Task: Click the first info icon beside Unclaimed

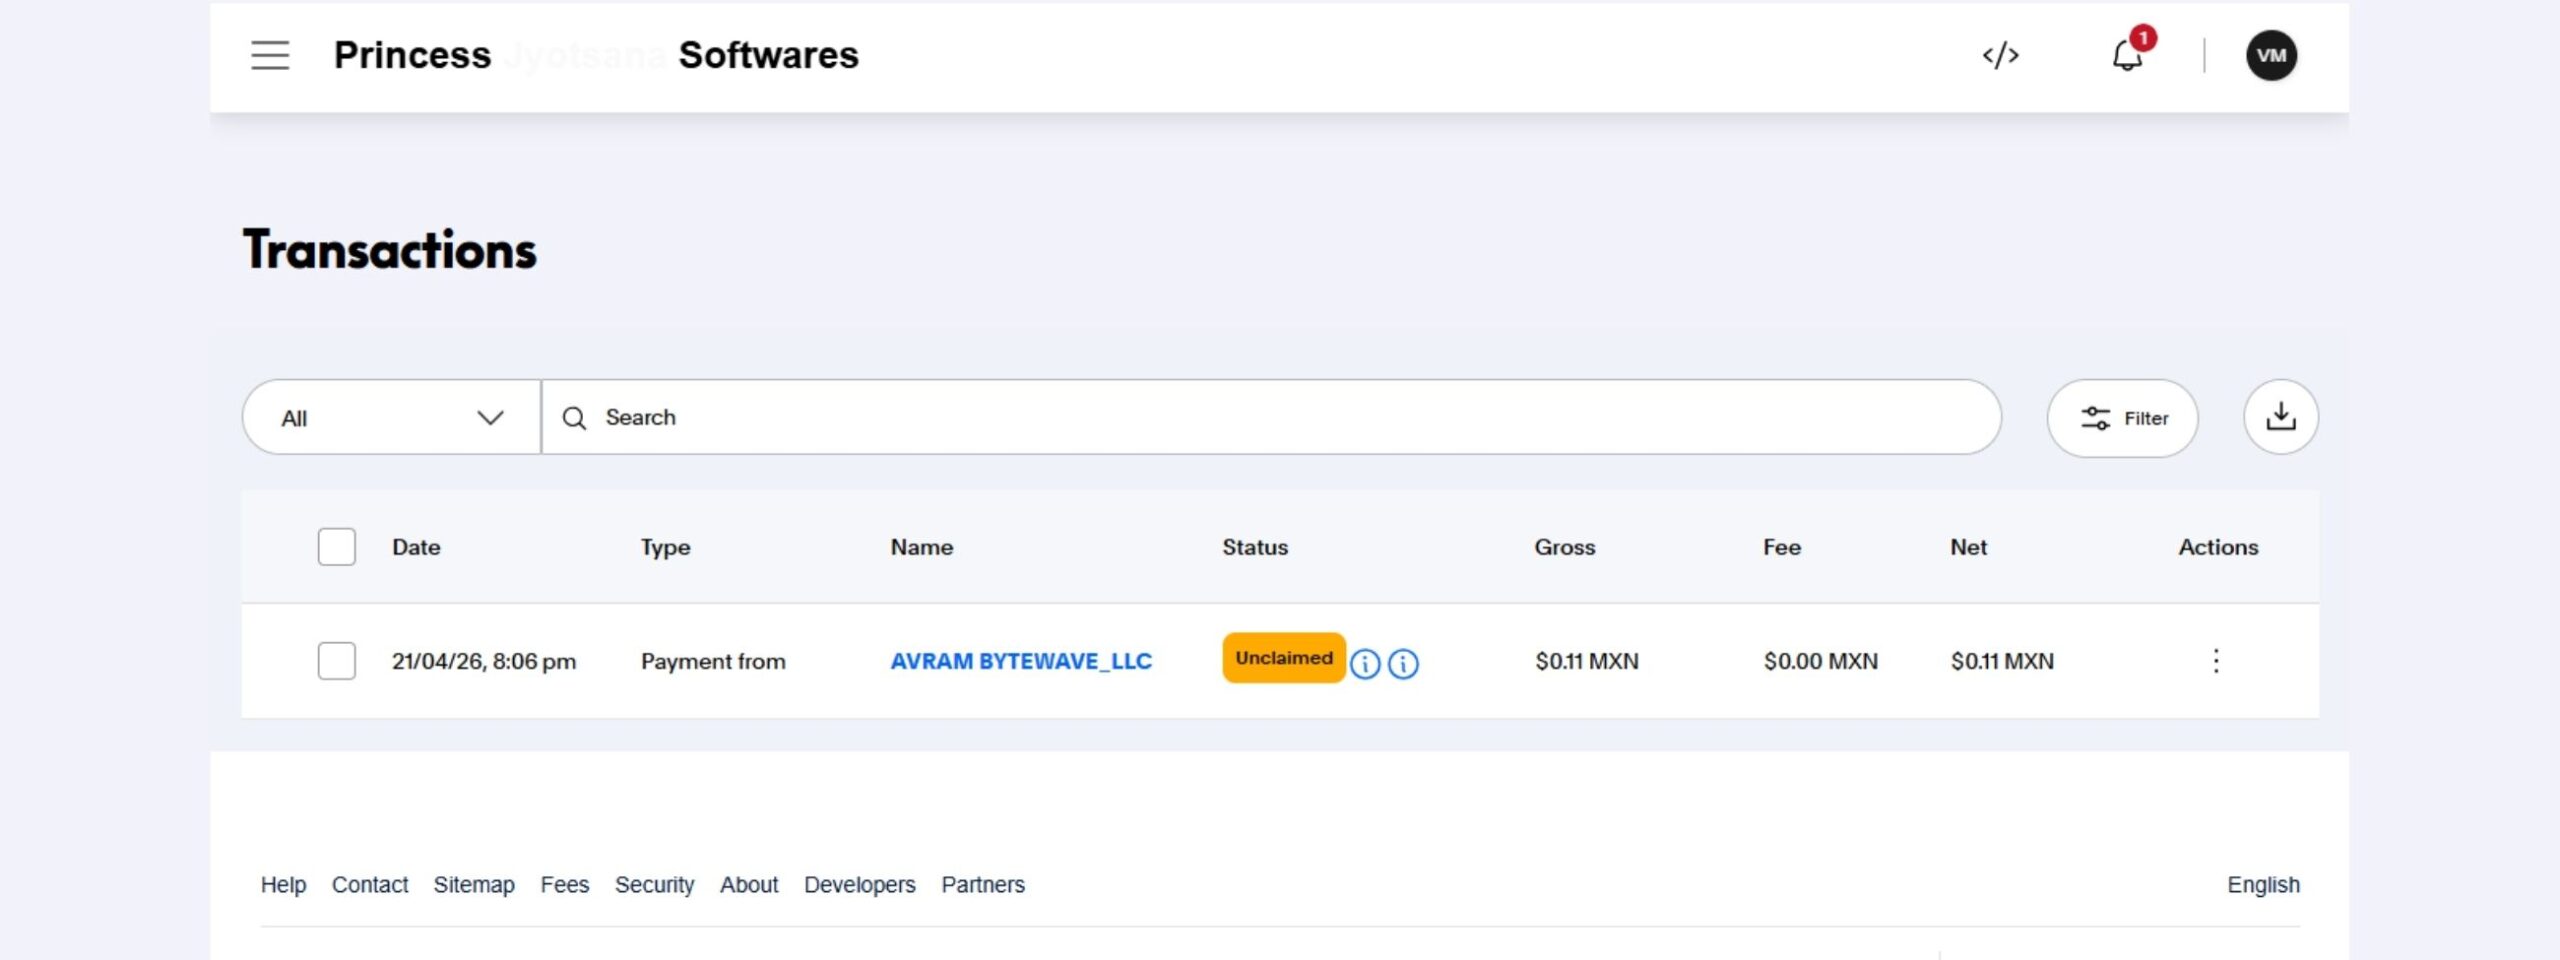Action: pos(1365,664)
